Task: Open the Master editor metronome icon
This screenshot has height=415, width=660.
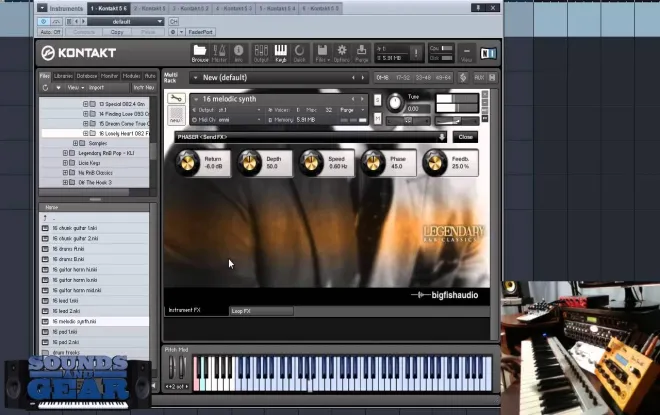Action: click(219, 53)
